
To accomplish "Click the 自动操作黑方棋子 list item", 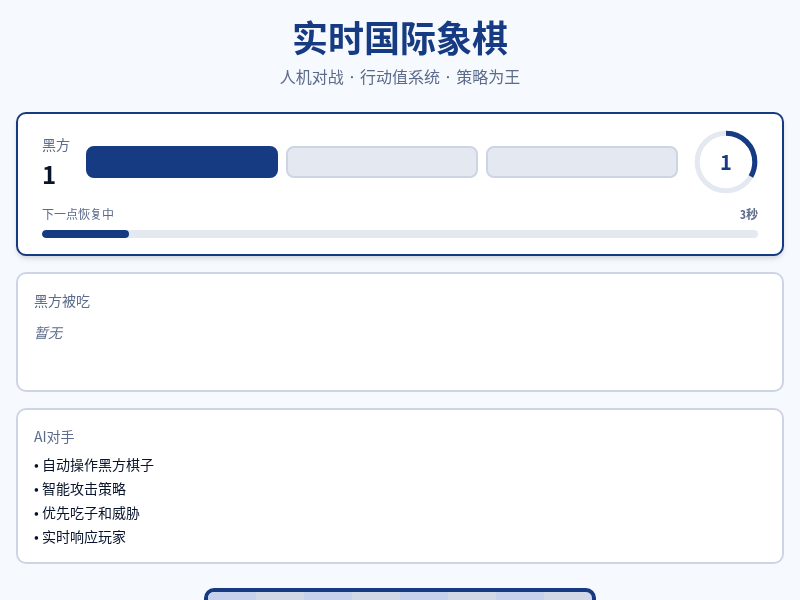I will 97,465.
